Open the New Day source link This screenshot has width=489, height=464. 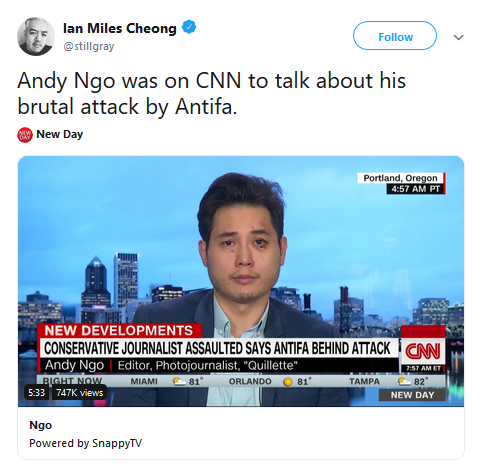[x=60, y=134]
